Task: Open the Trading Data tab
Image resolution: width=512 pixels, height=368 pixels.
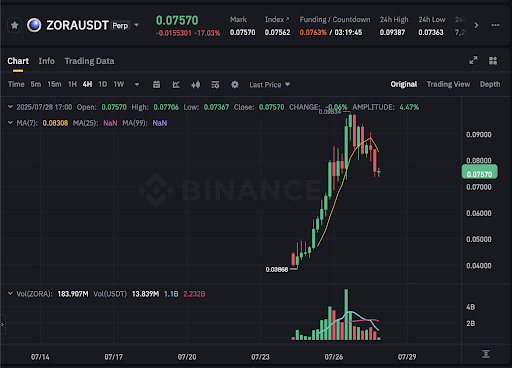Action: coord(89,61)
